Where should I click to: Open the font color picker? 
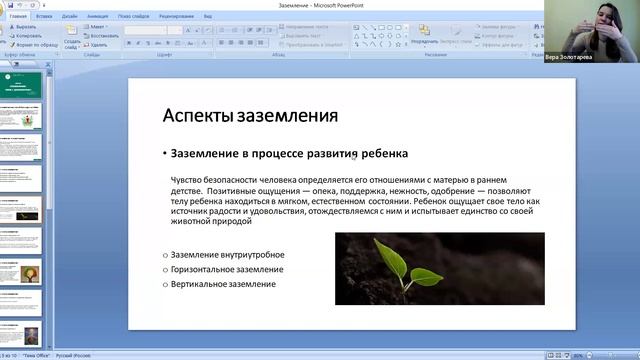[x=205, y=43]
